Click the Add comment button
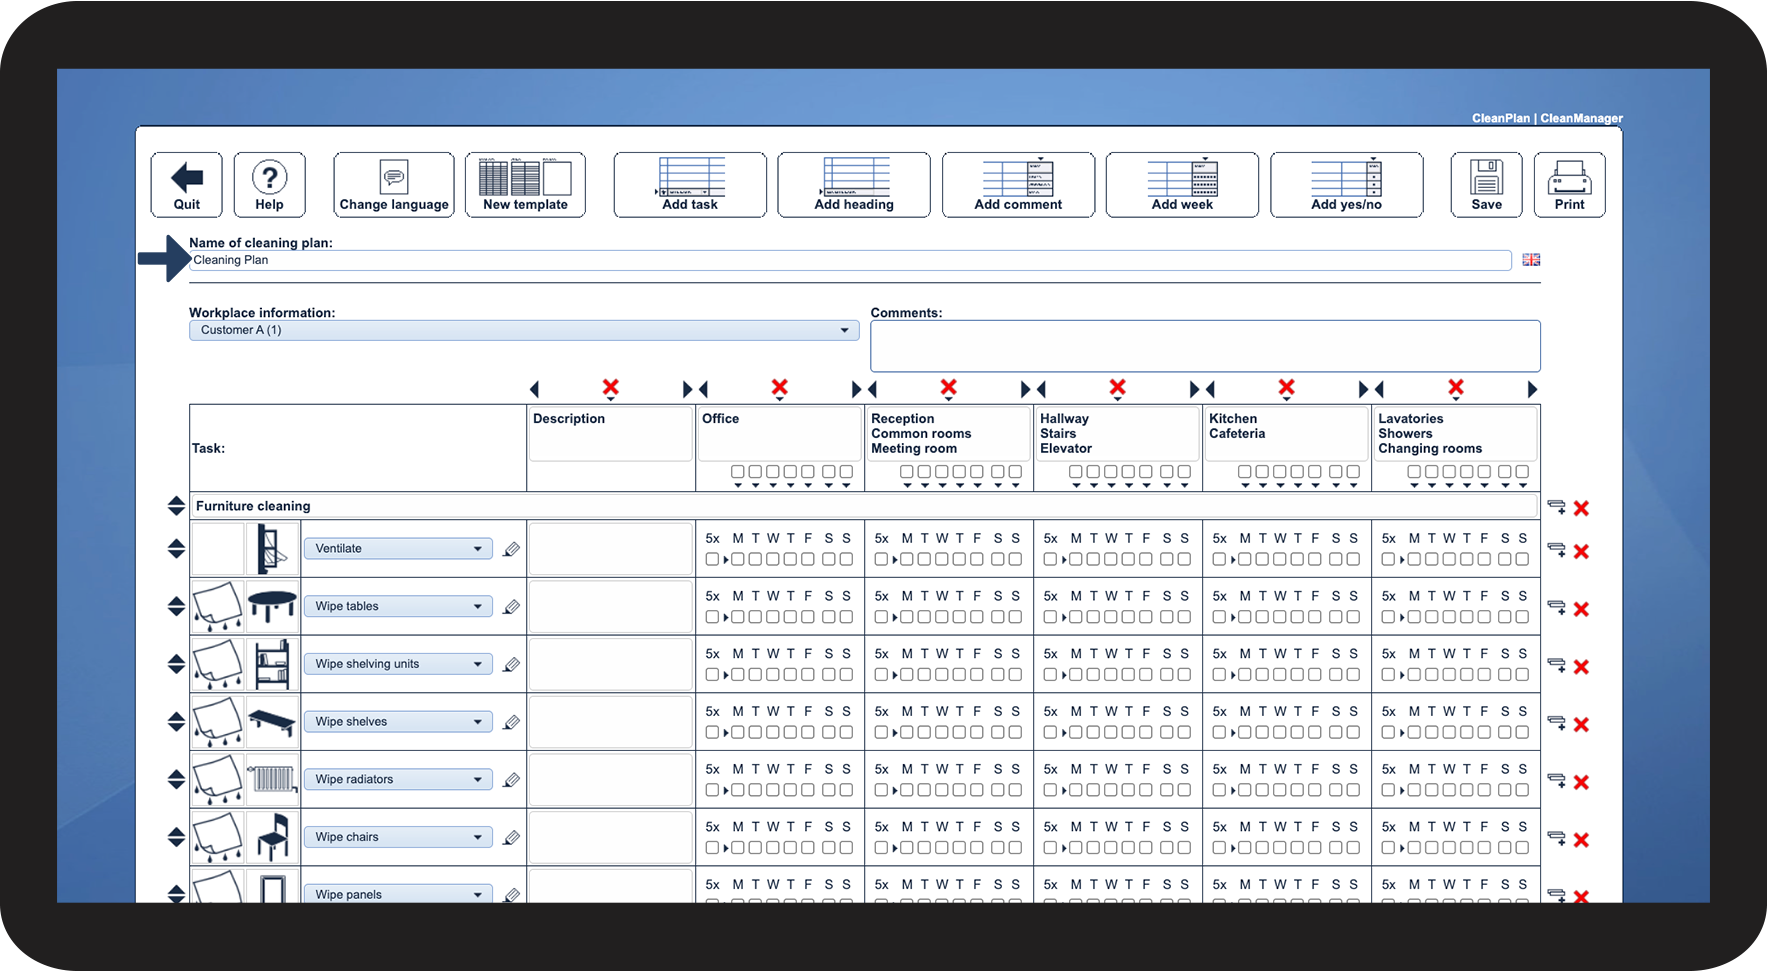The height and width of the screenshot is (971, 1767). [x=1018, y=185]
